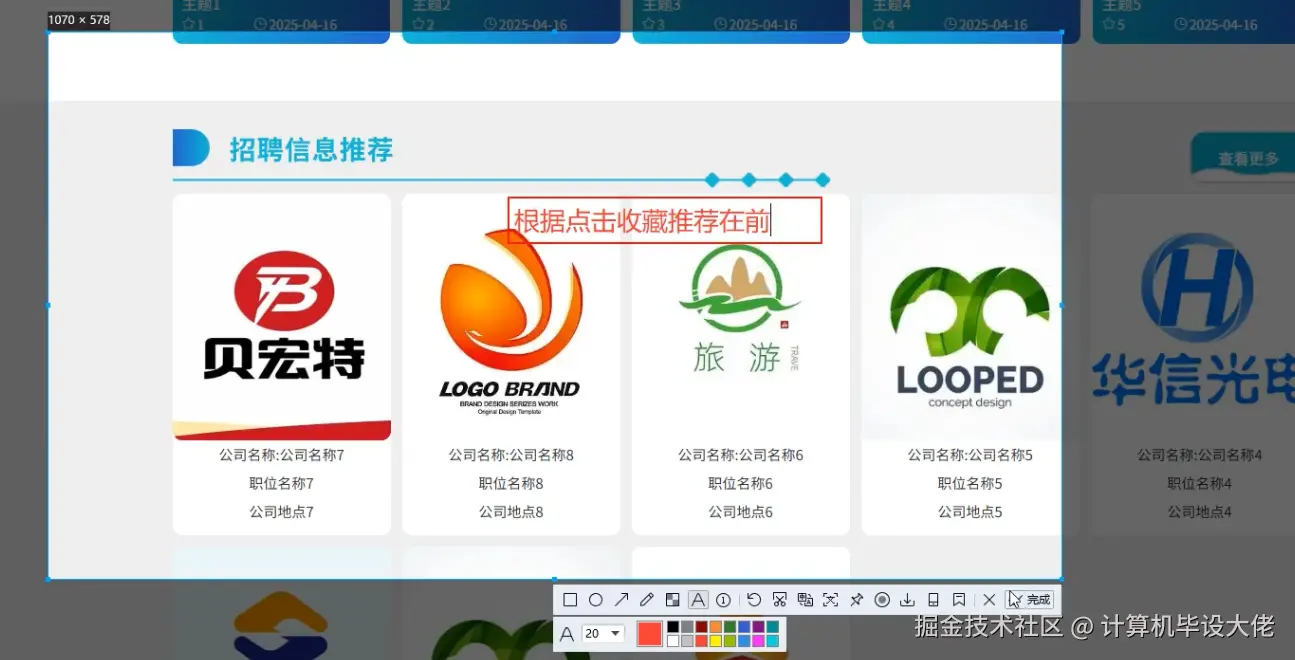Viewport: 1295px width, 660px height.
Task: Click the screen record icon
Action: click(881, 599)
